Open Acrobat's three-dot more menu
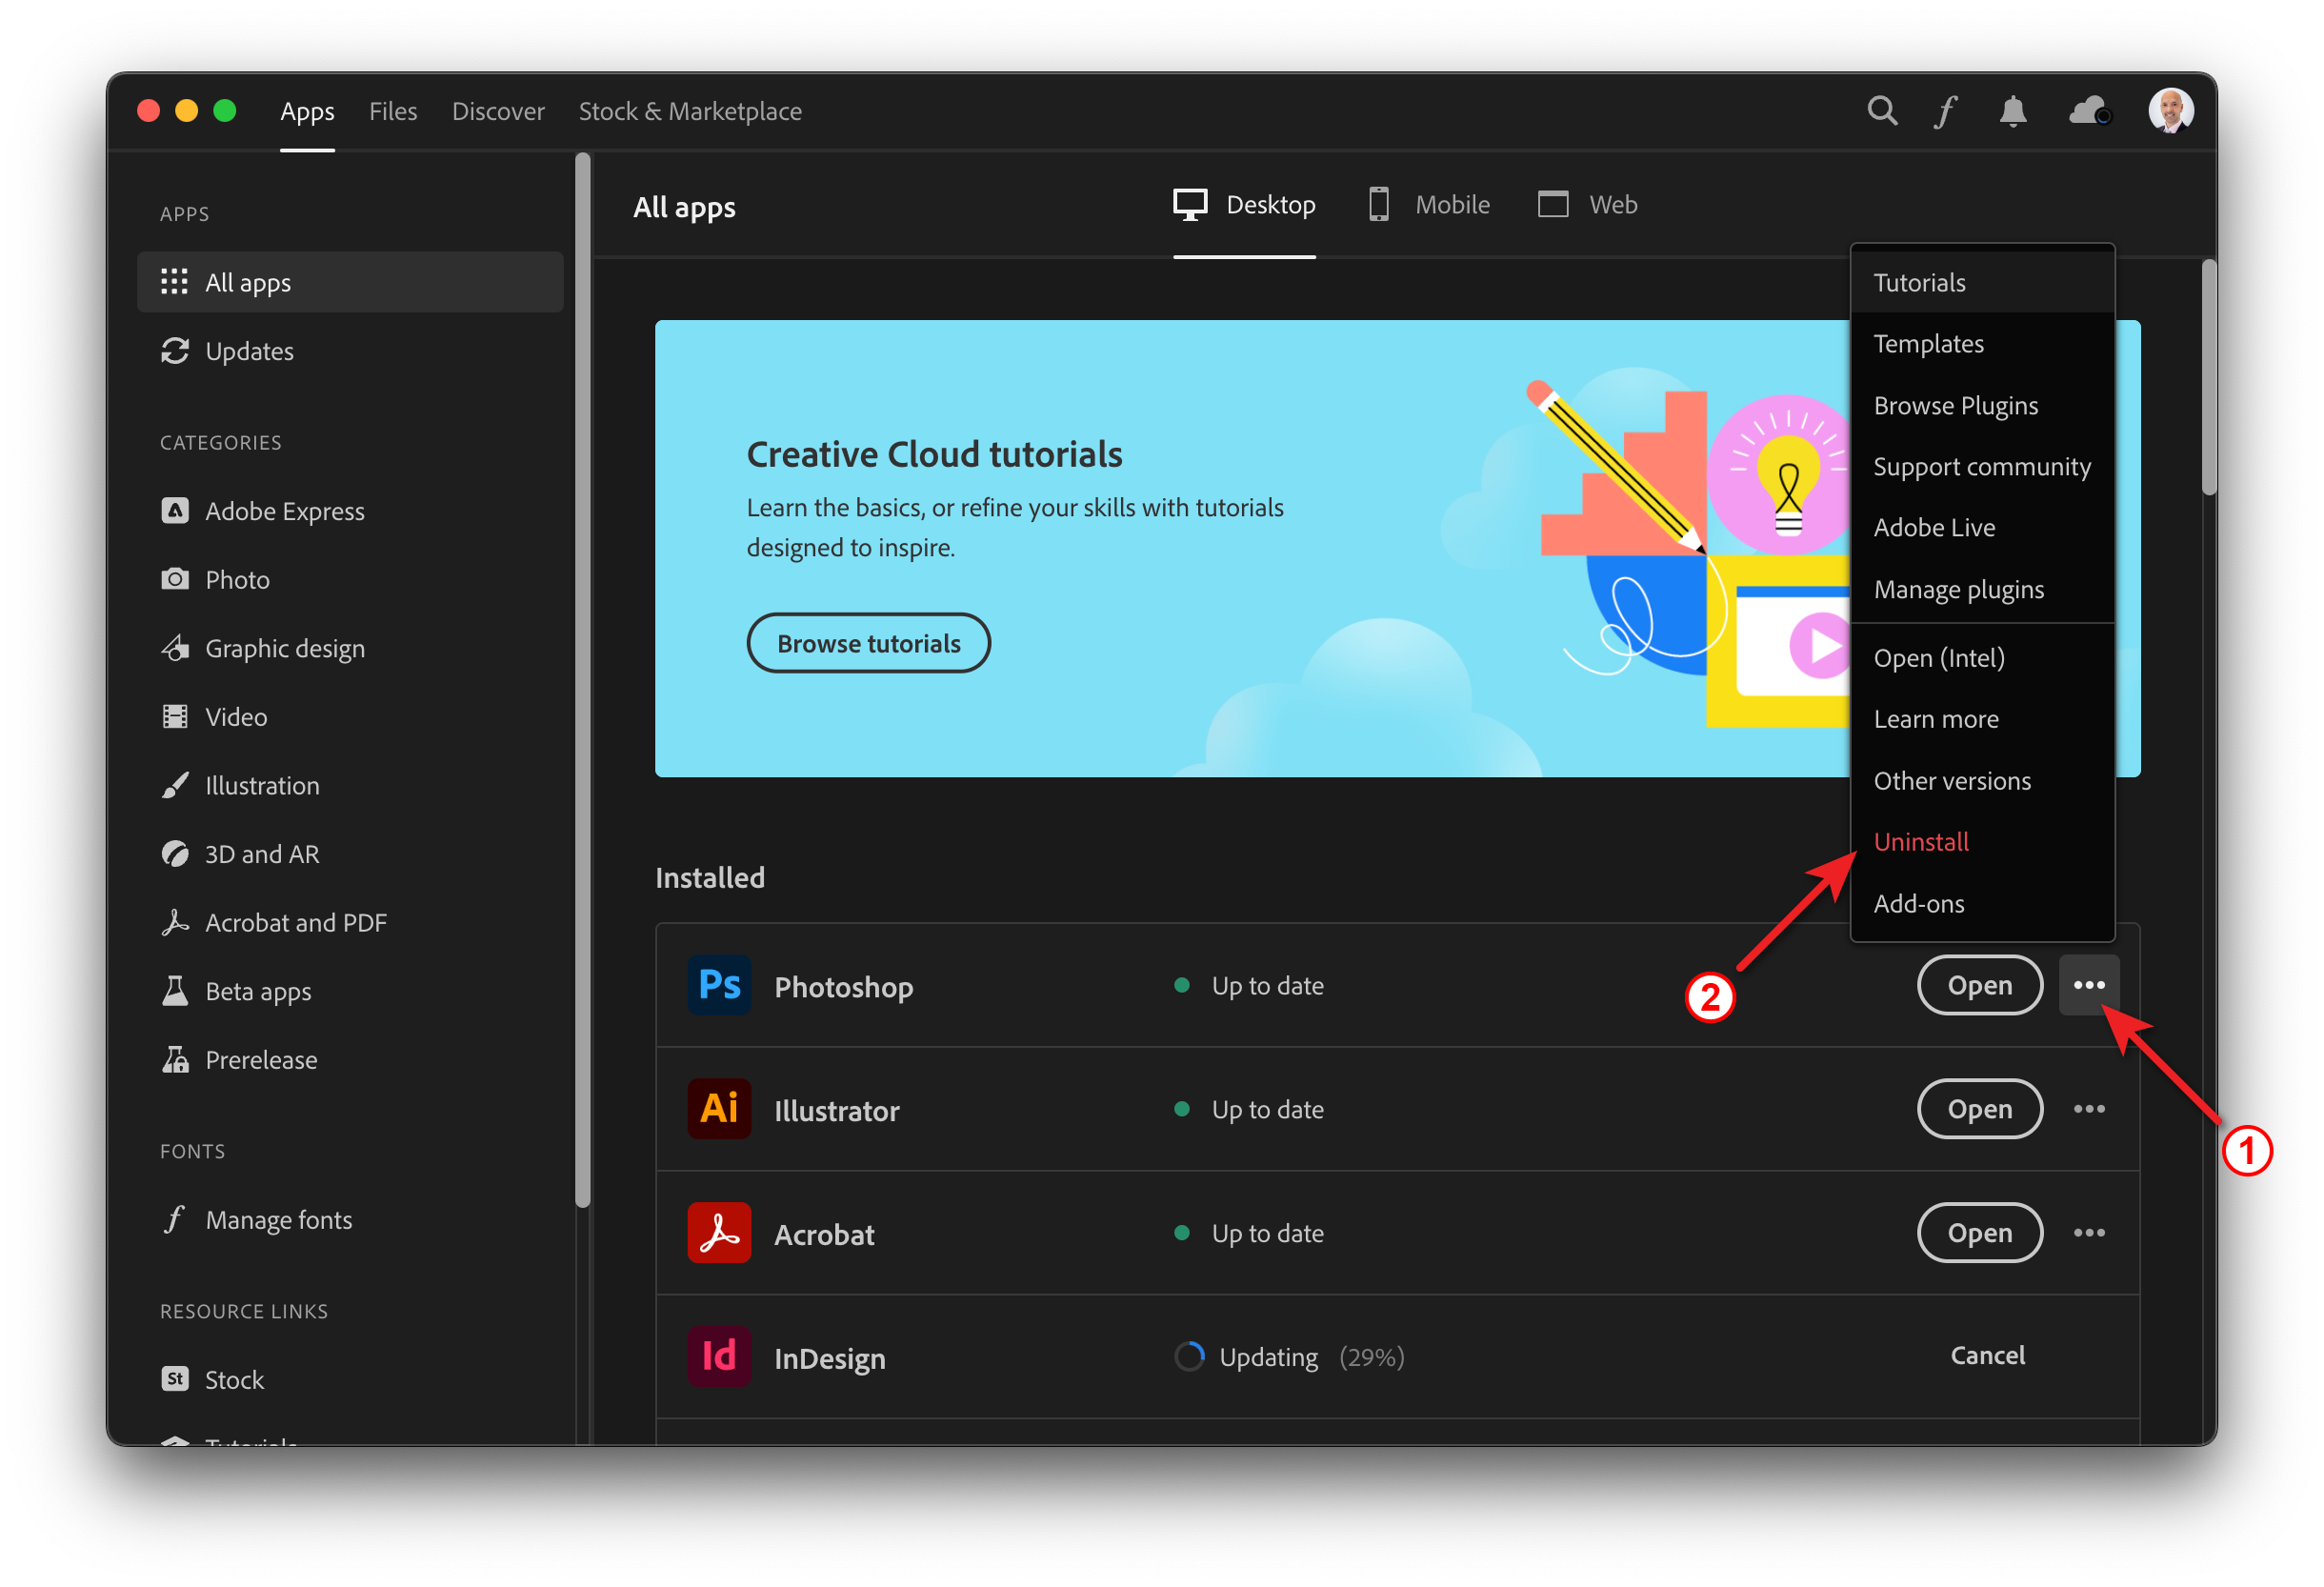This screenshot has height=1587, width=2324. pyautogui.click(x=2089, y=1234)
